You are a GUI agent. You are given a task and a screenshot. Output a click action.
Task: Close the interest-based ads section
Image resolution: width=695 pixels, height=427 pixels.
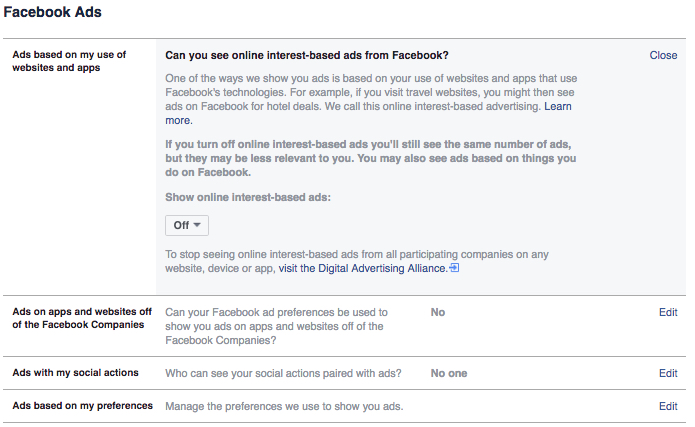coord(663,55)
